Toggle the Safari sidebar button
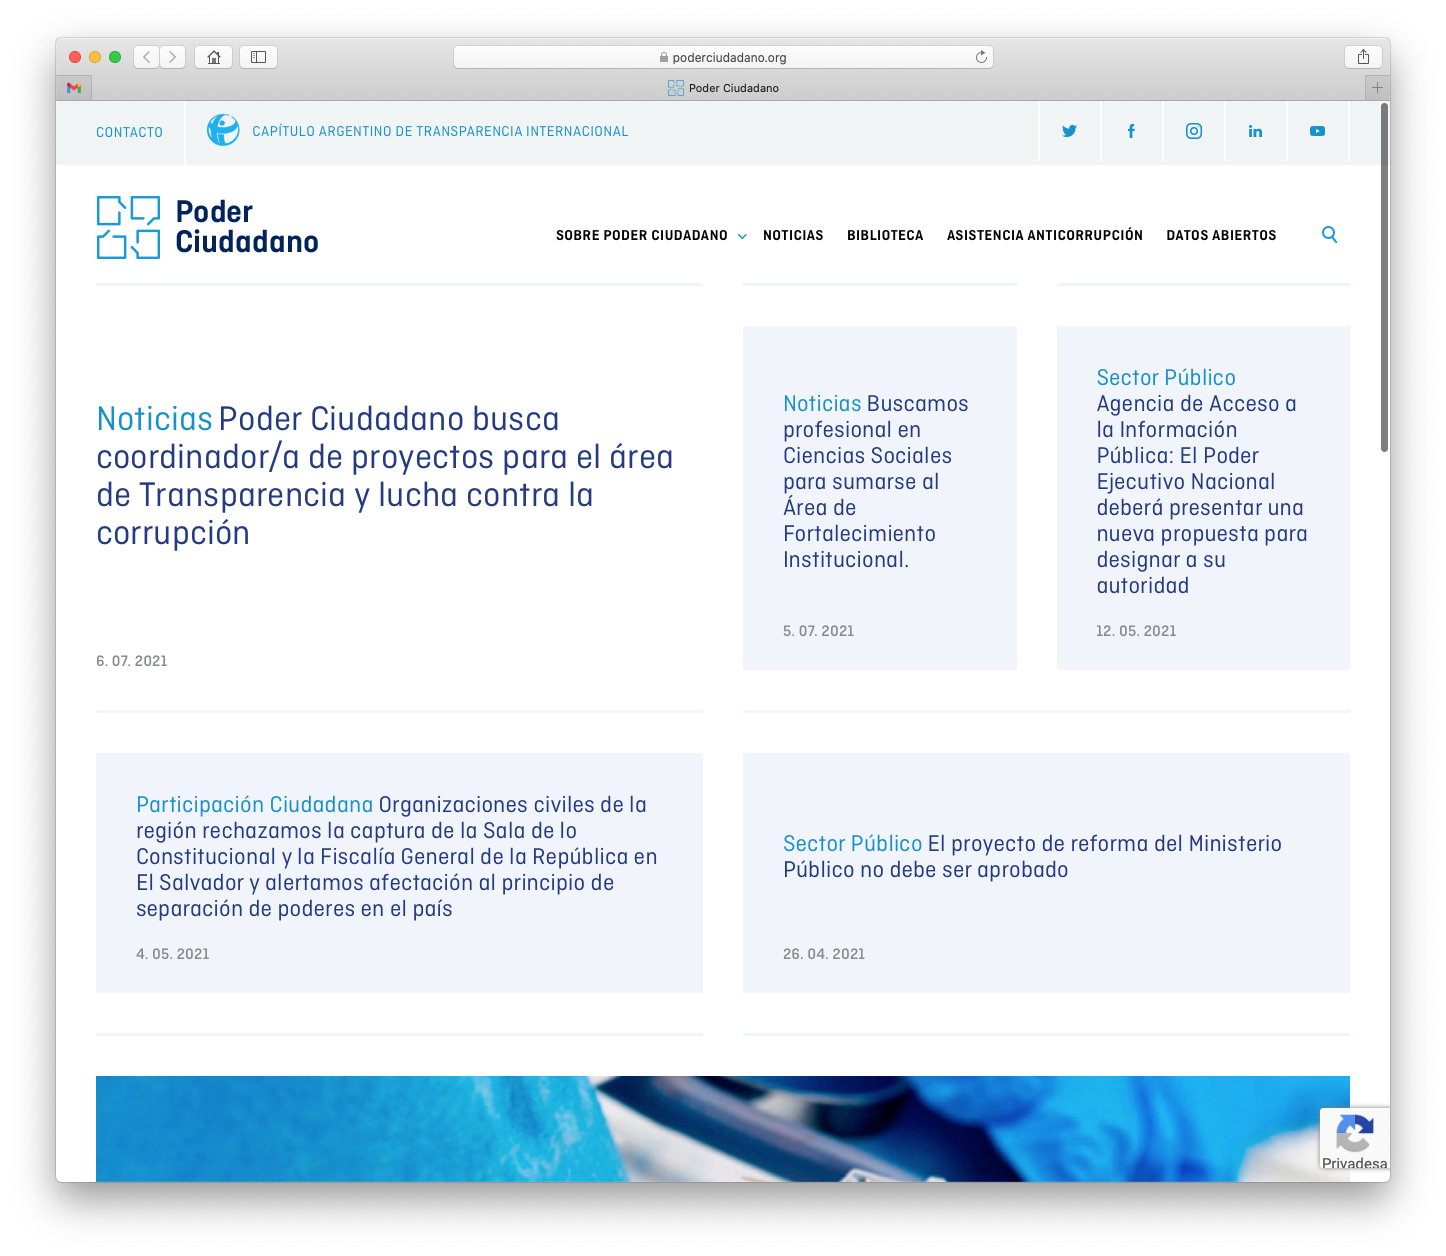 click(258, 57)
